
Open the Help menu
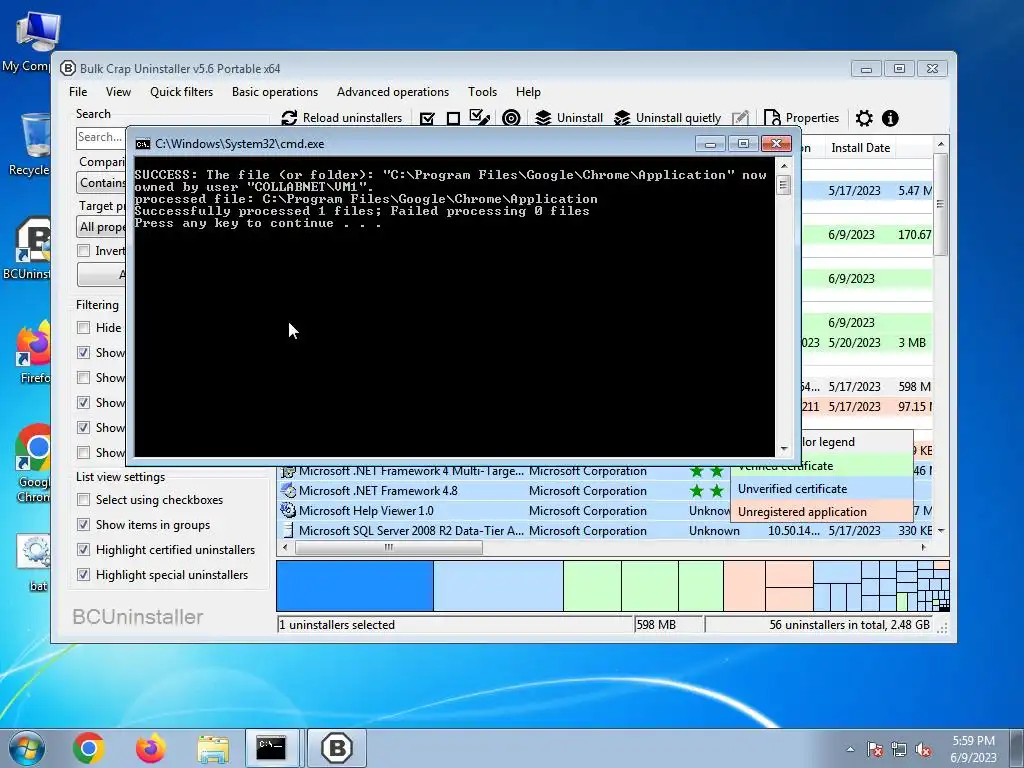click(528, 92)
